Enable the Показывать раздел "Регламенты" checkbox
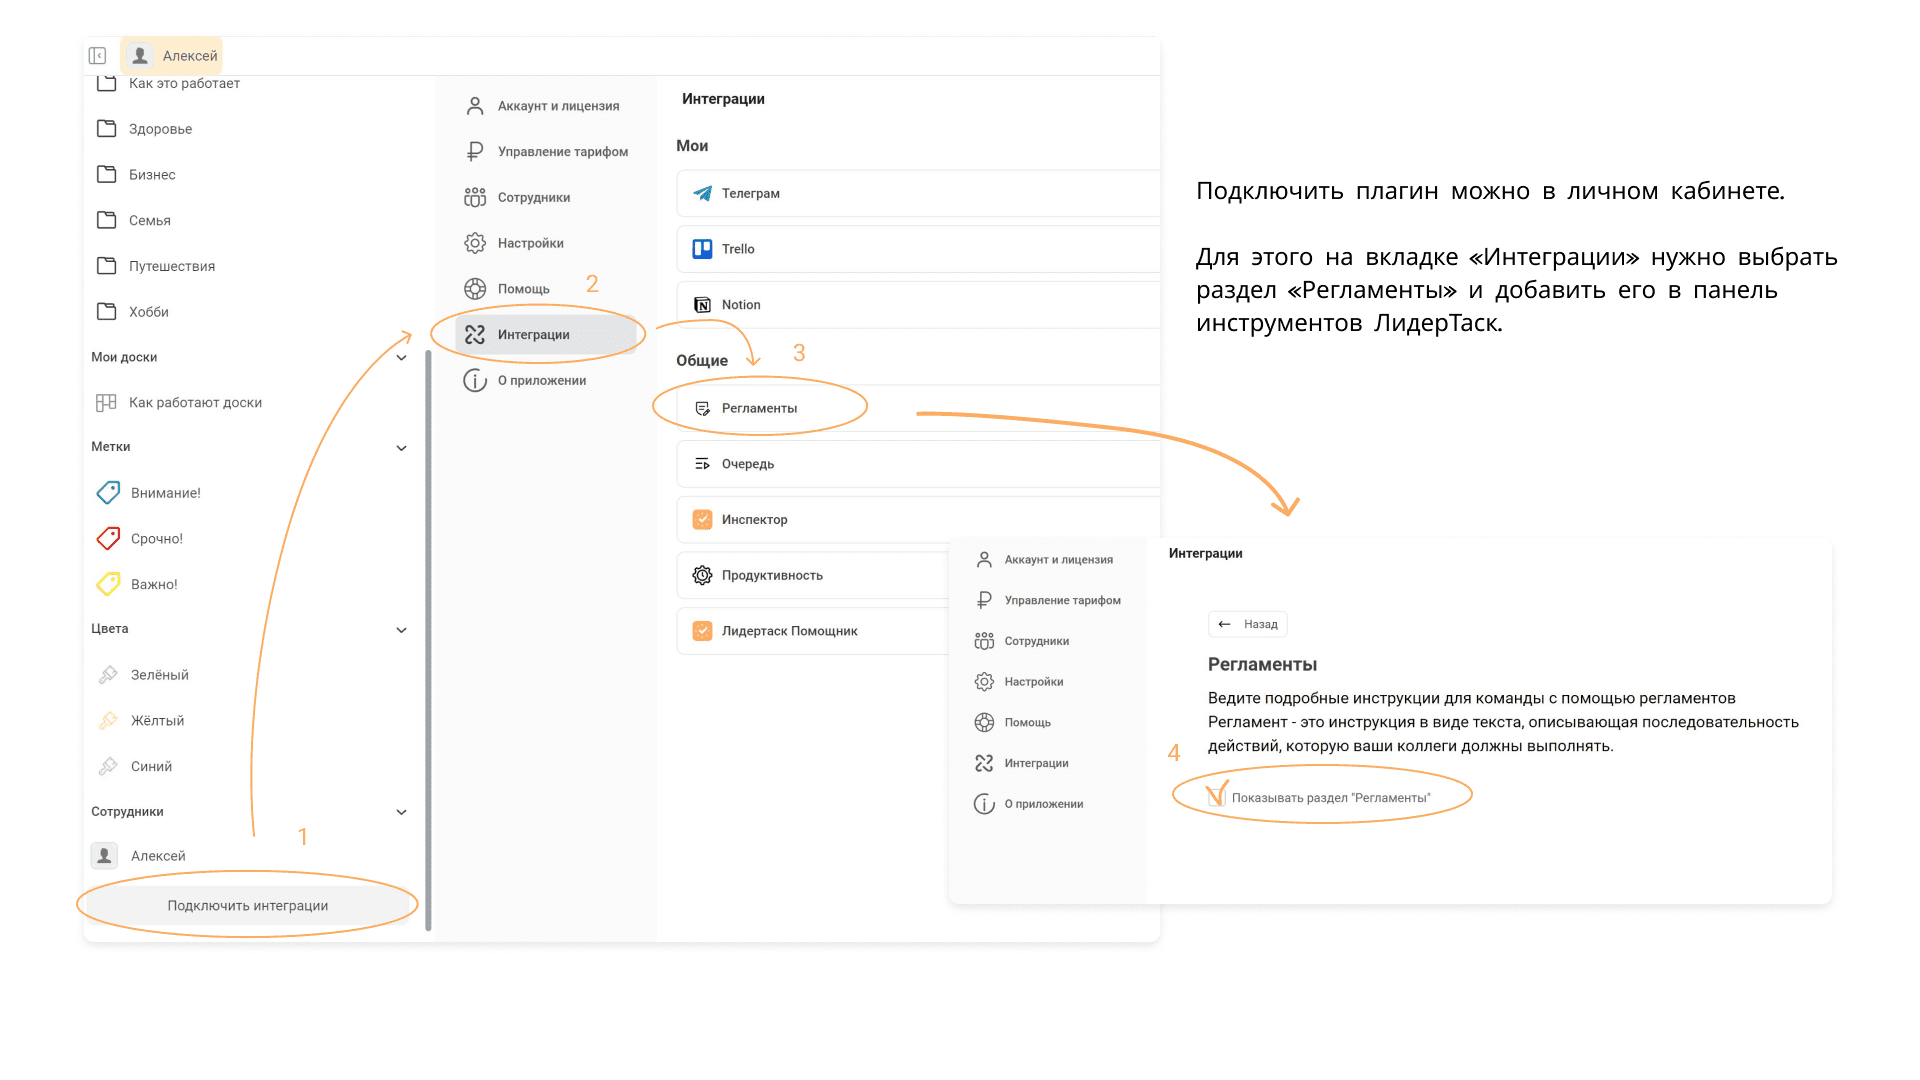Viewport: 1920px width, 1080px height. 1216,797
